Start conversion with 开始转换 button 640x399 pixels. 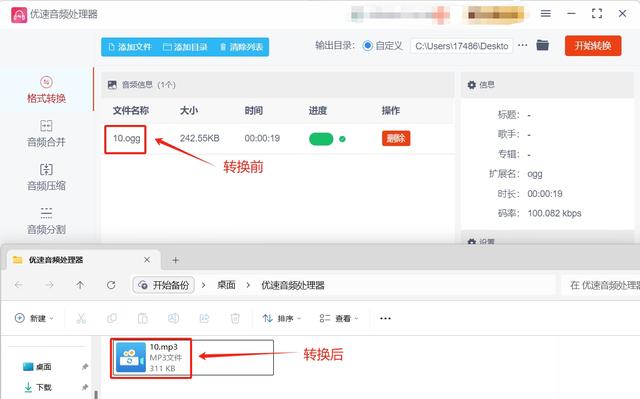pyautogui.click(x=593, y=46)
